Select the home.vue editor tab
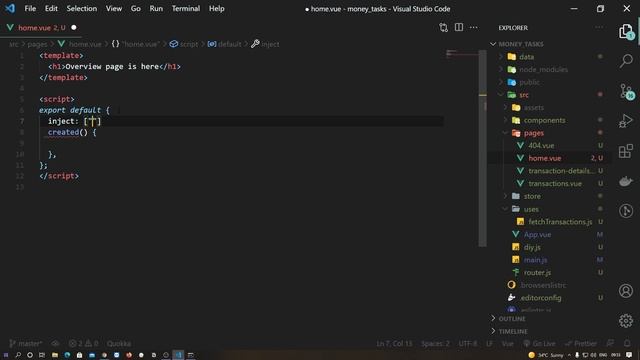Image resolution: width=640 pixels, height=360 pixels. click(x=41, y=28)
